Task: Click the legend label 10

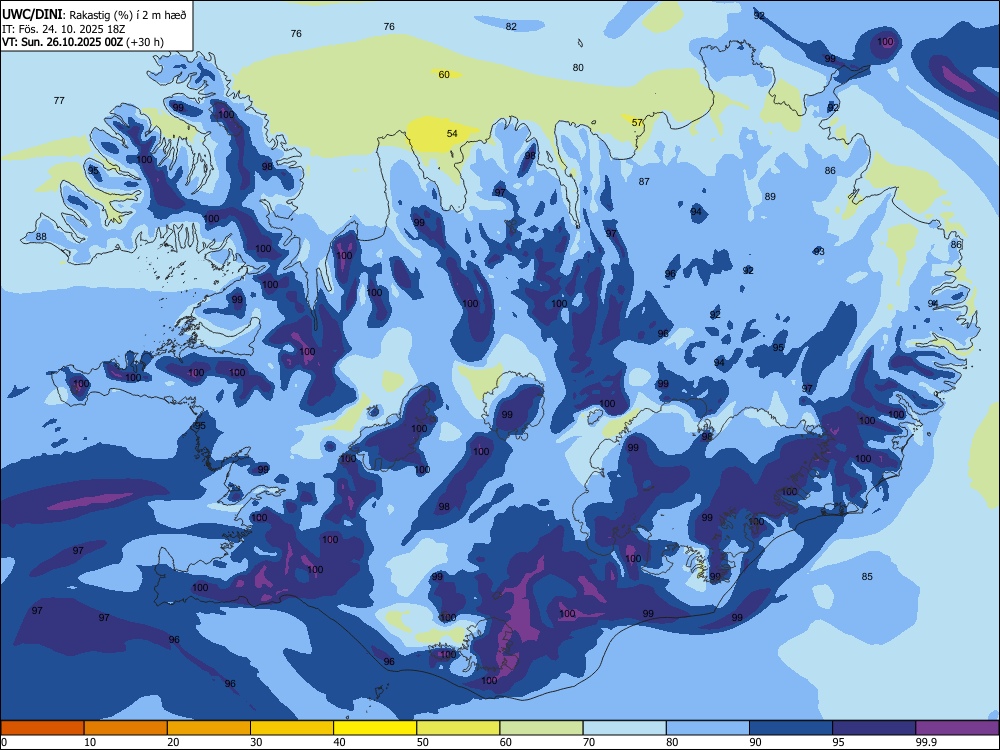Action: pos(90,742)
